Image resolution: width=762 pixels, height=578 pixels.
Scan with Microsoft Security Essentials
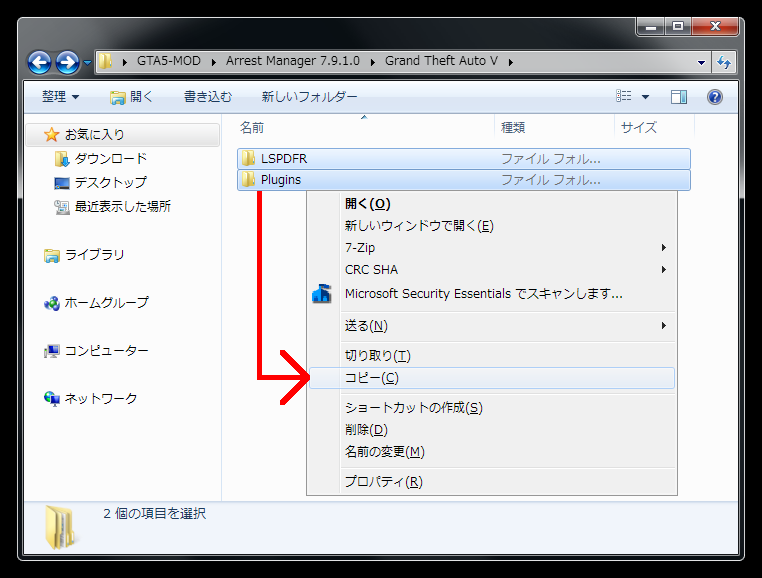tap(492, 294)
